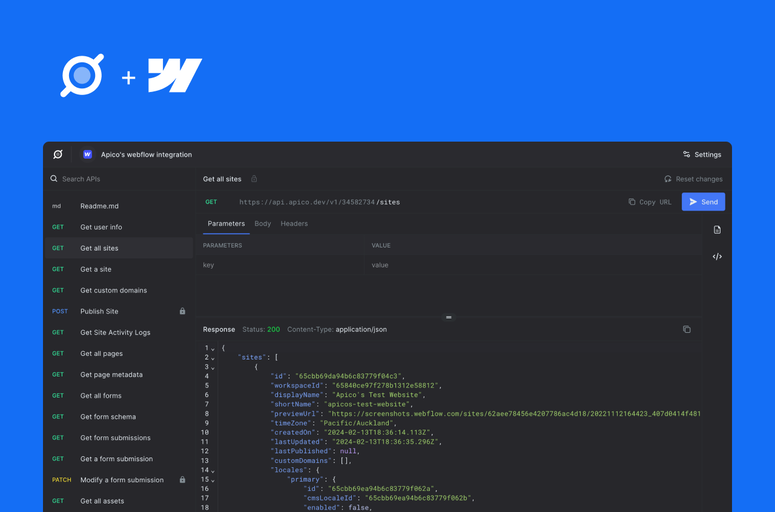
Task: Select the Get form submissions endpoint
Action: coord(119,438)
